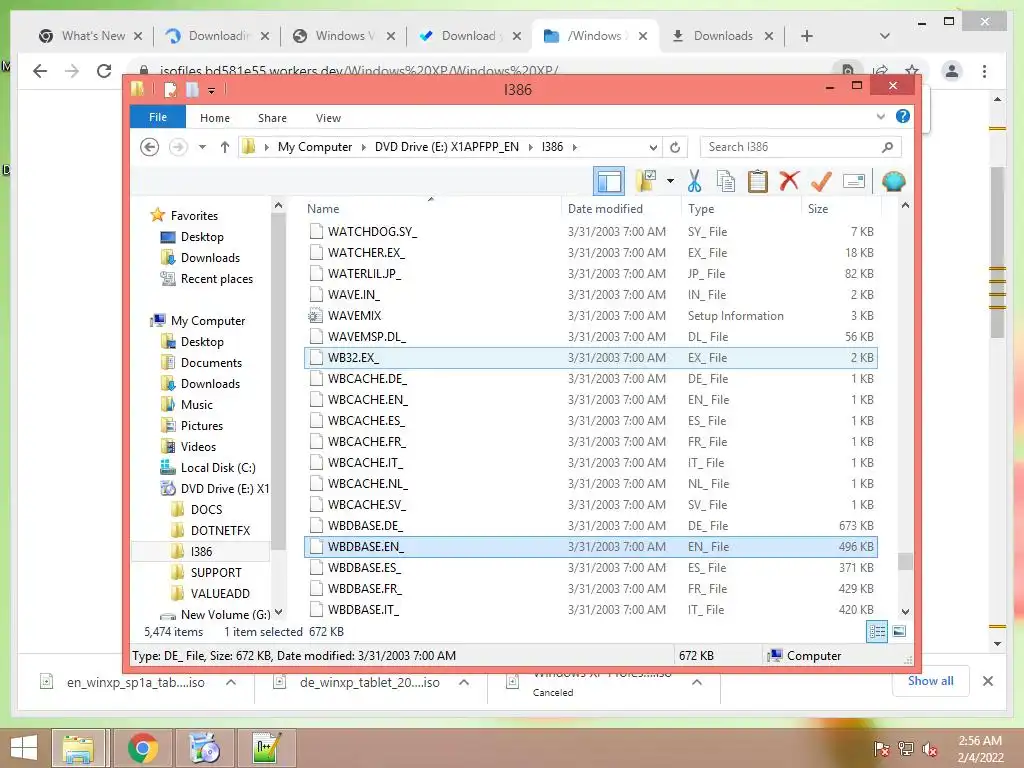Image resolution: width=1024 pixels, height=768 pixels.
Task: Expand the ribbon with the chevron
Action: pyautogui.click(x=880, y=117)
